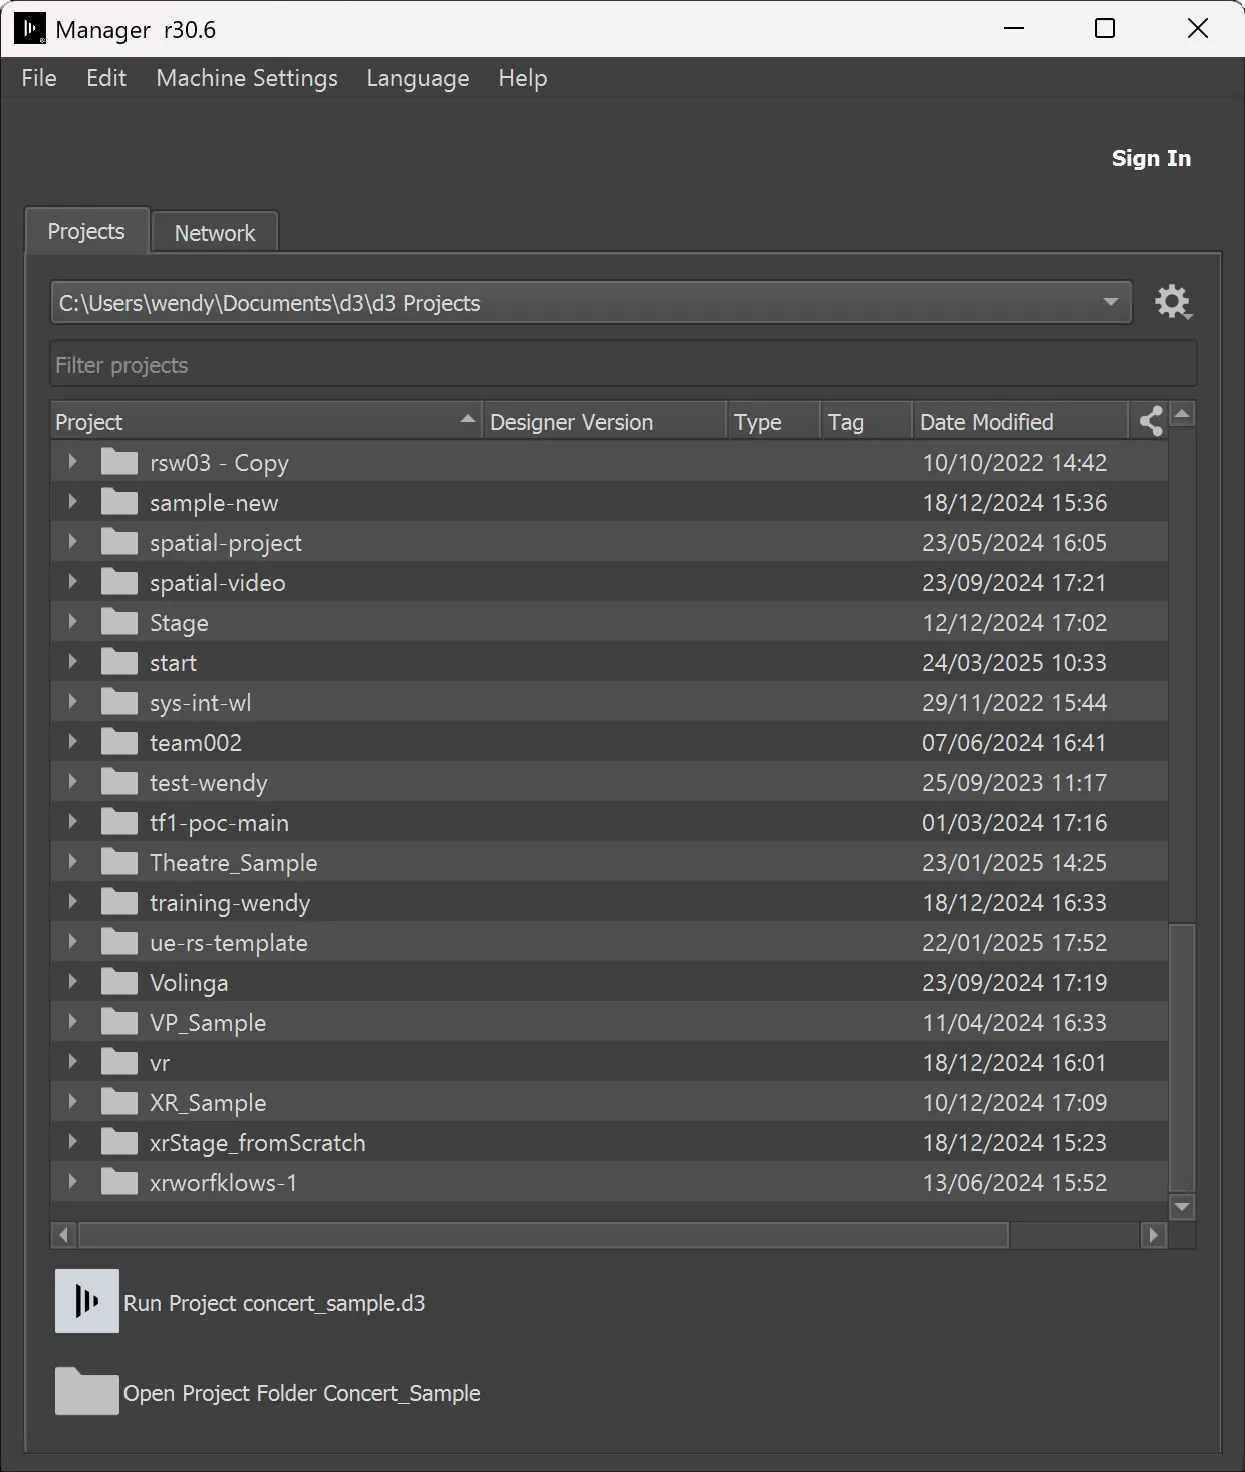The image size is (1245, 1472).
Task: Click the Run Project concert_sample.d3 icon
Action: coord(87,1301)
